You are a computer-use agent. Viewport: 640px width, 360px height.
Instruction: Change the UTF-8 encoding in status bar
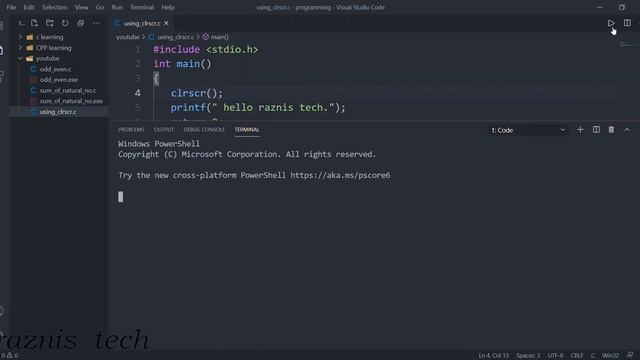555,355
